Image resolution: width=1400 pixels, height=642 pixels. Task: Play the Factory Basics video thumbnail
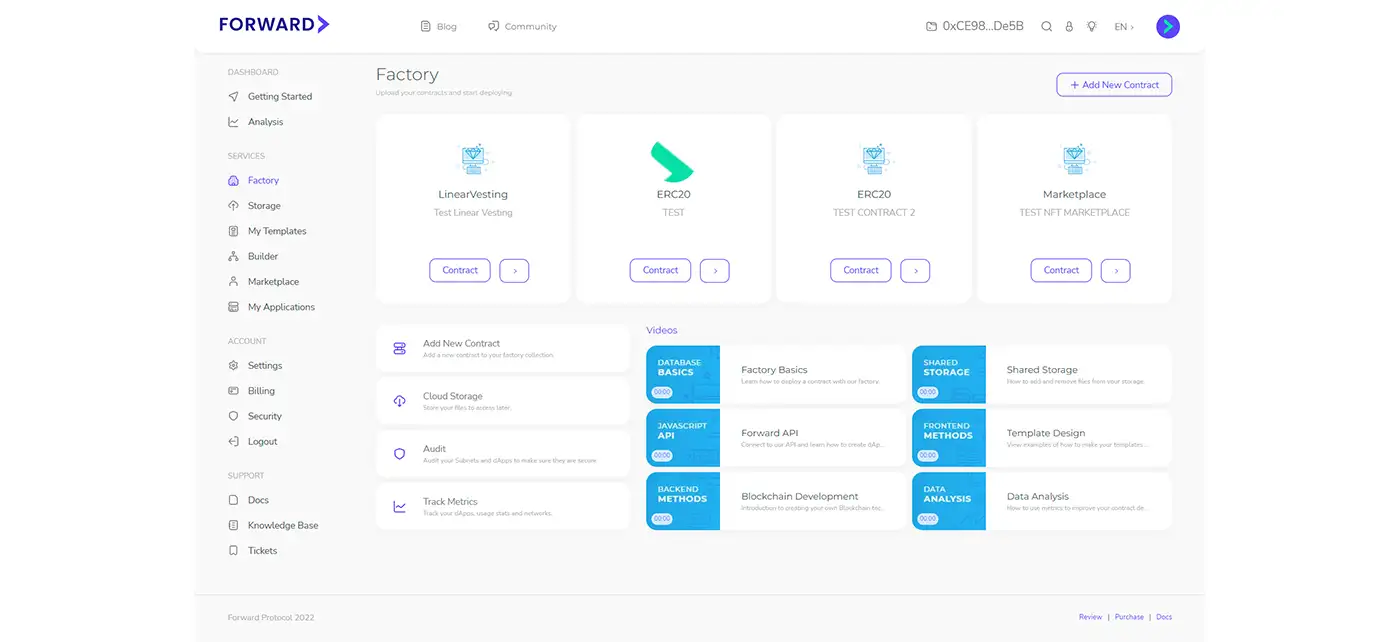coord(683,375)
